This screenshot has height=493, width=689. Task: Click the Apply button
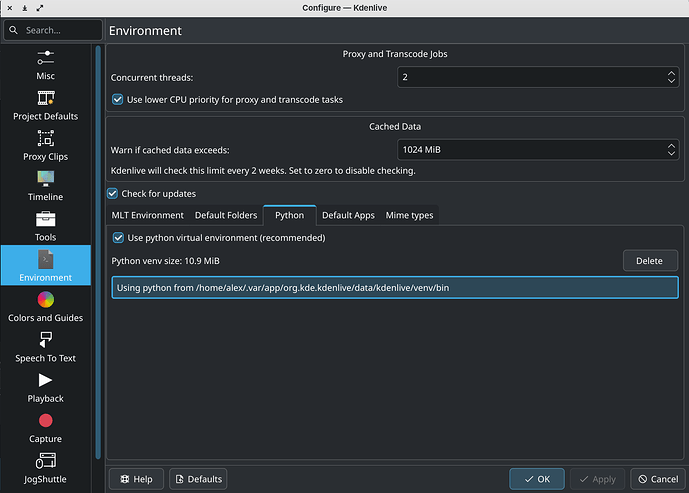598,479
